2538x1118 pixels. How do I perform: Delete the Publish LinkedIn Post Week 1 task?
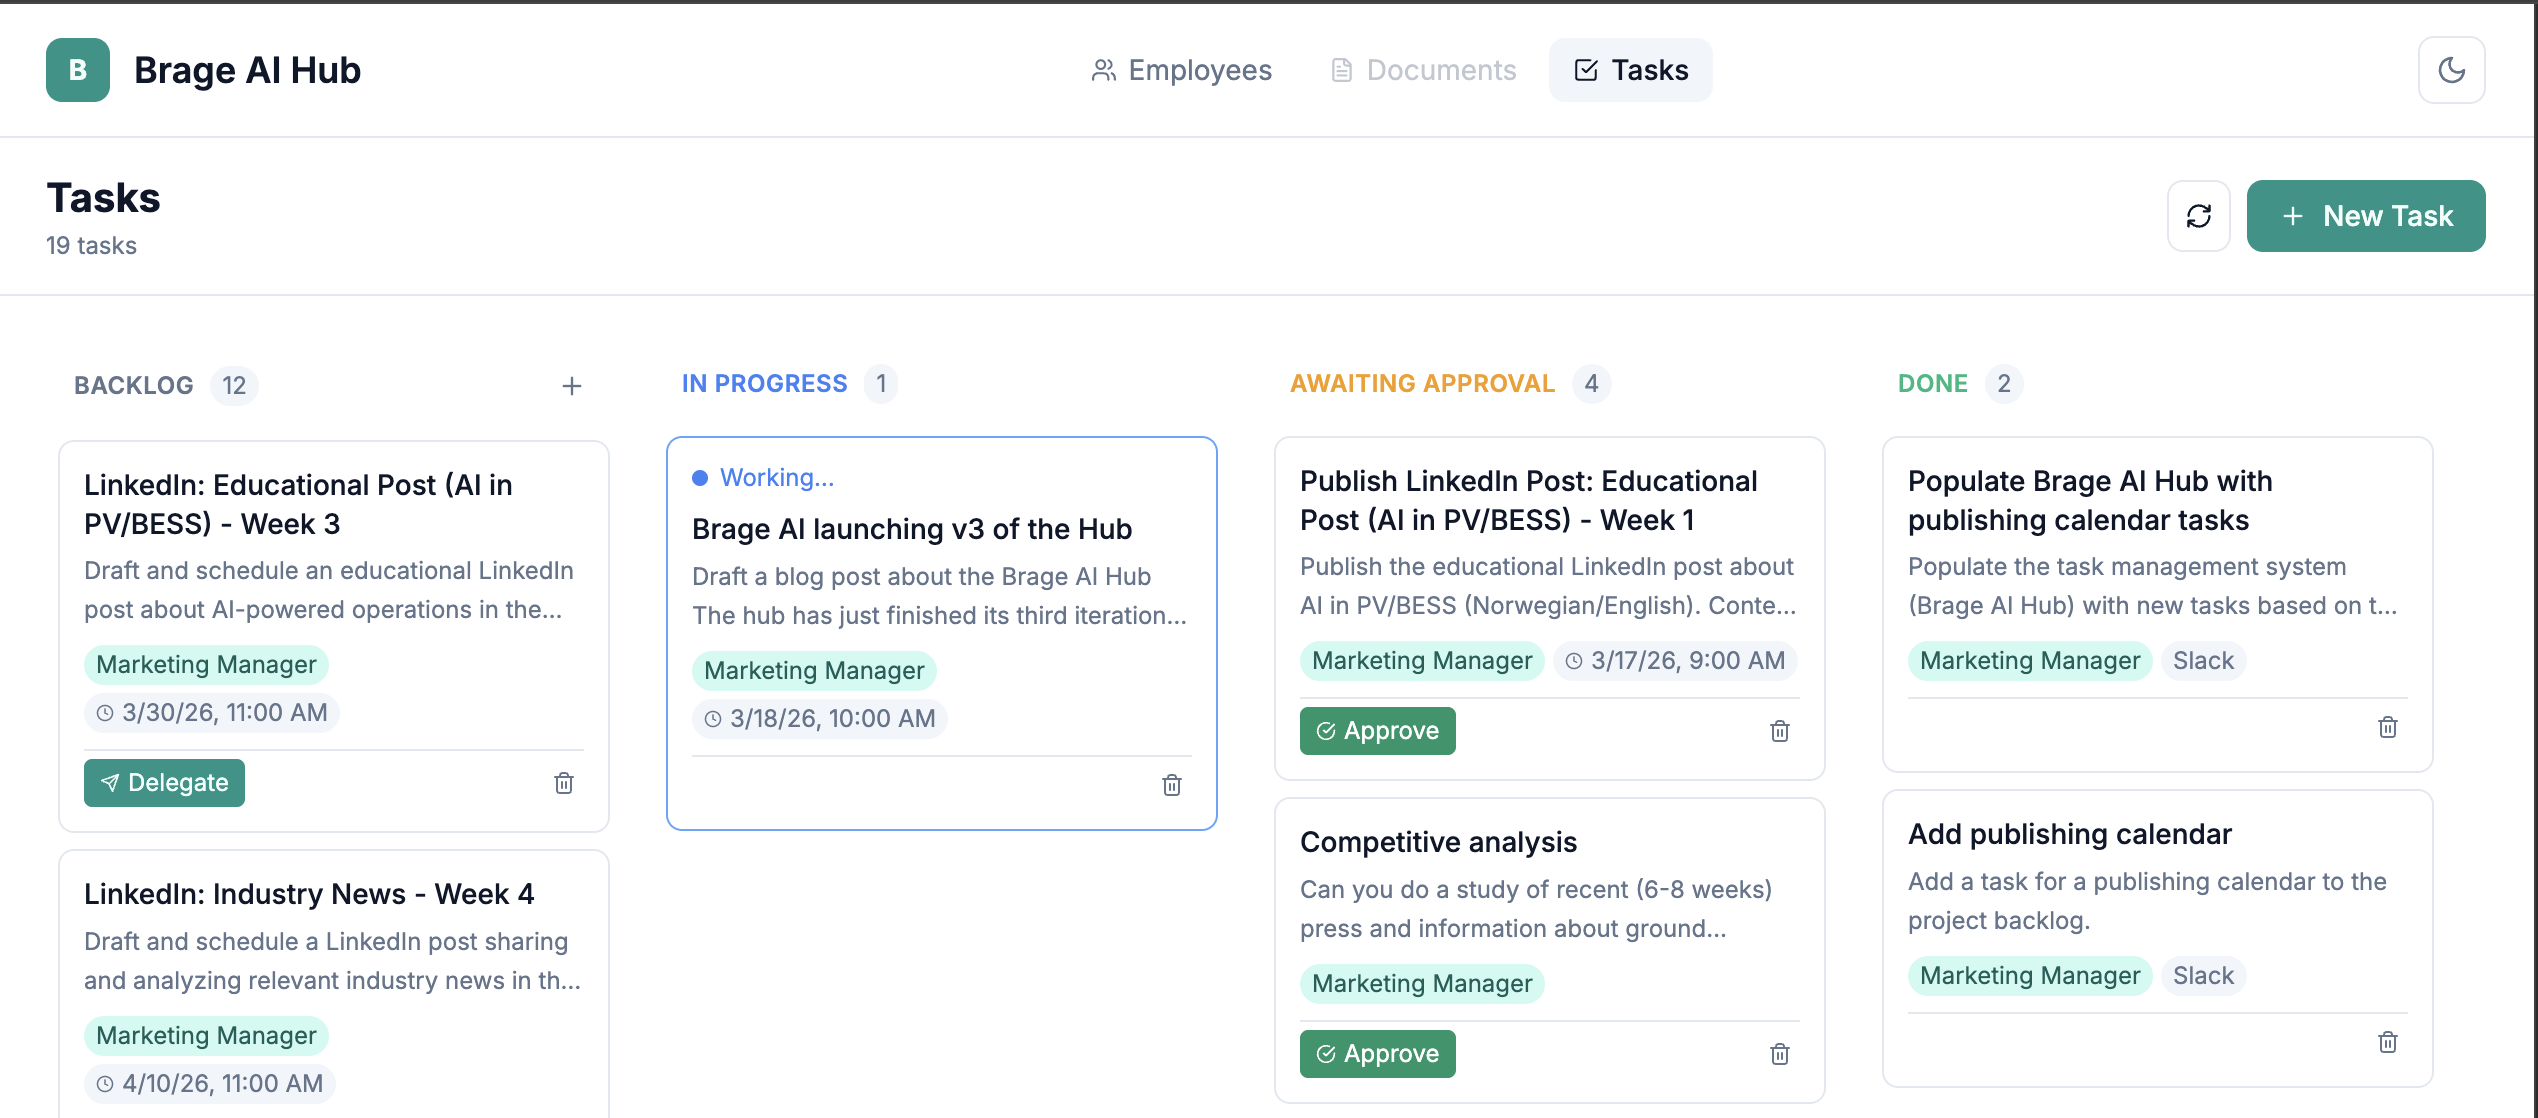1780,731
